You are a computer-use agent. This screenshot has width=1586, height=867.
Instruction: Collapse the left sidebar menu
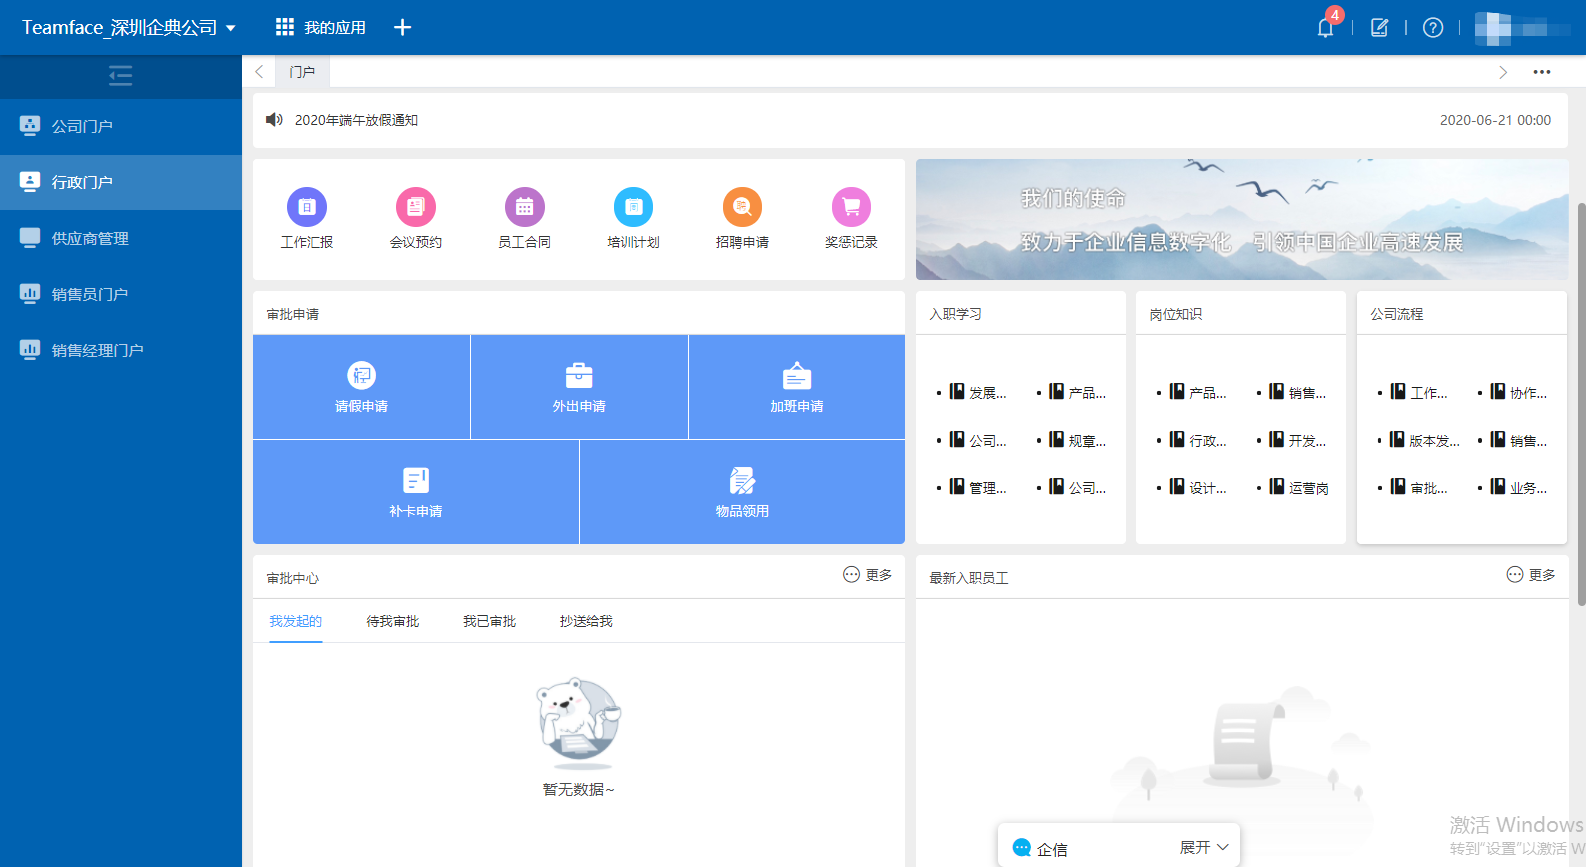(120, 76)
